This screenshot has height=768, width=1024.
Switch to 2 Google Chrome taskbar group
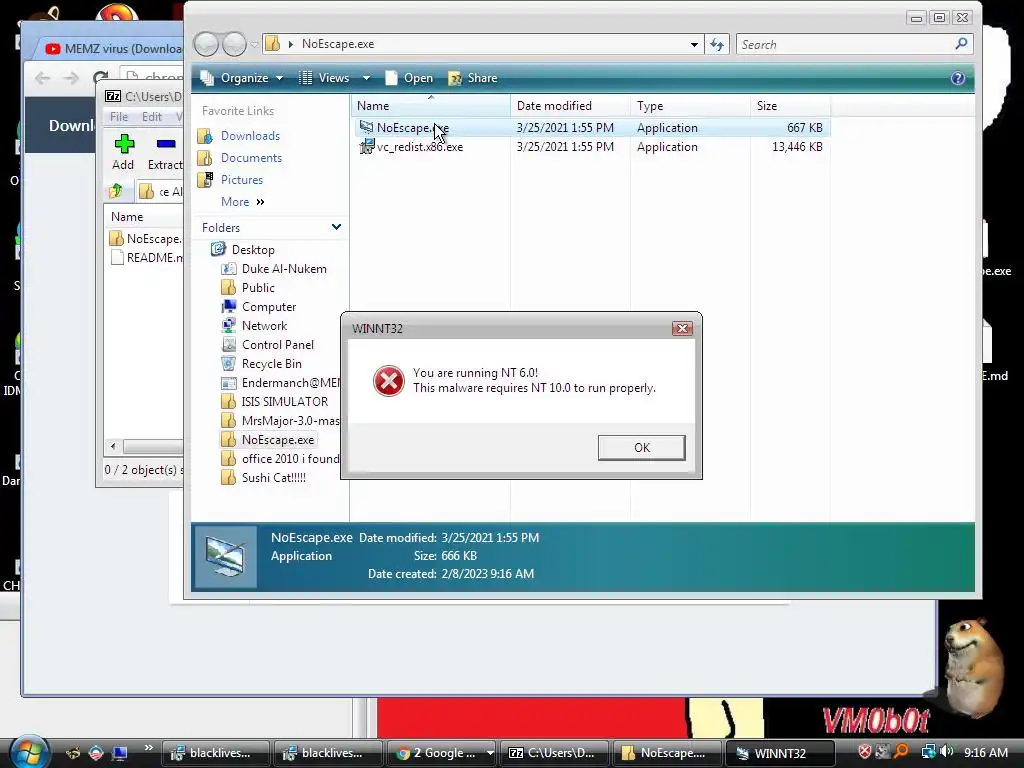(x=441, y=753)
